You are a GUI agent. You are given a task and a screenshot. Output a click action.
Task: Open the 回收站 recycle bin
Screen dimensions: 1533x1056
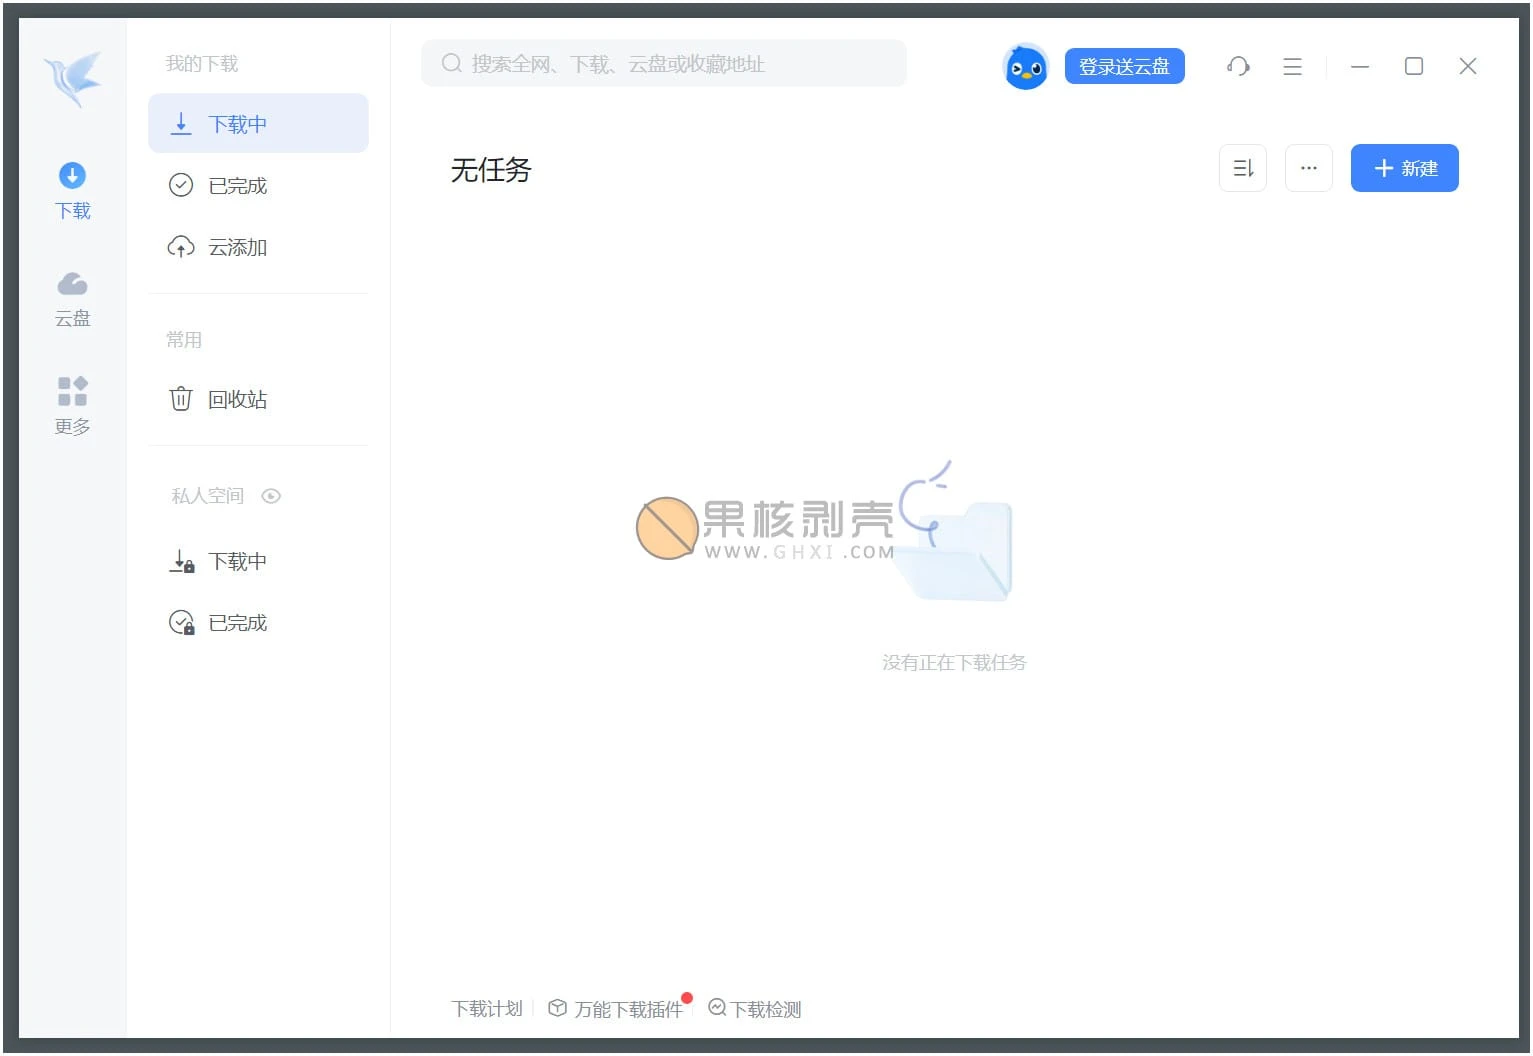237,400
